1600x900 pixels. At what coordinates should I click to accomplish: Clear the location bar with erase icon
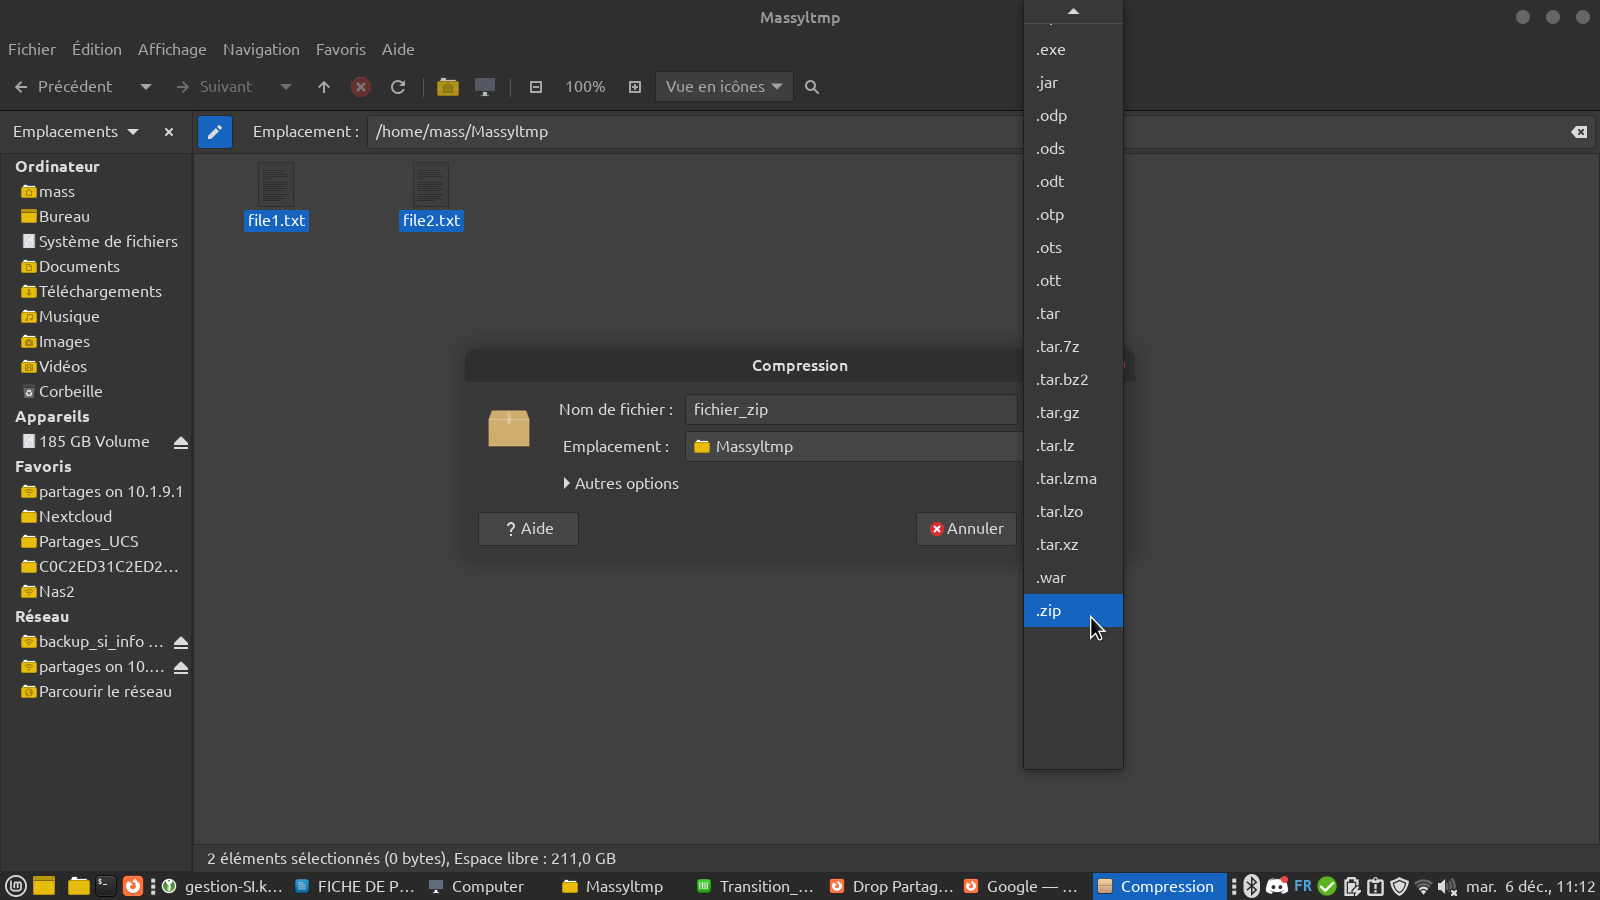point(1579,132)
